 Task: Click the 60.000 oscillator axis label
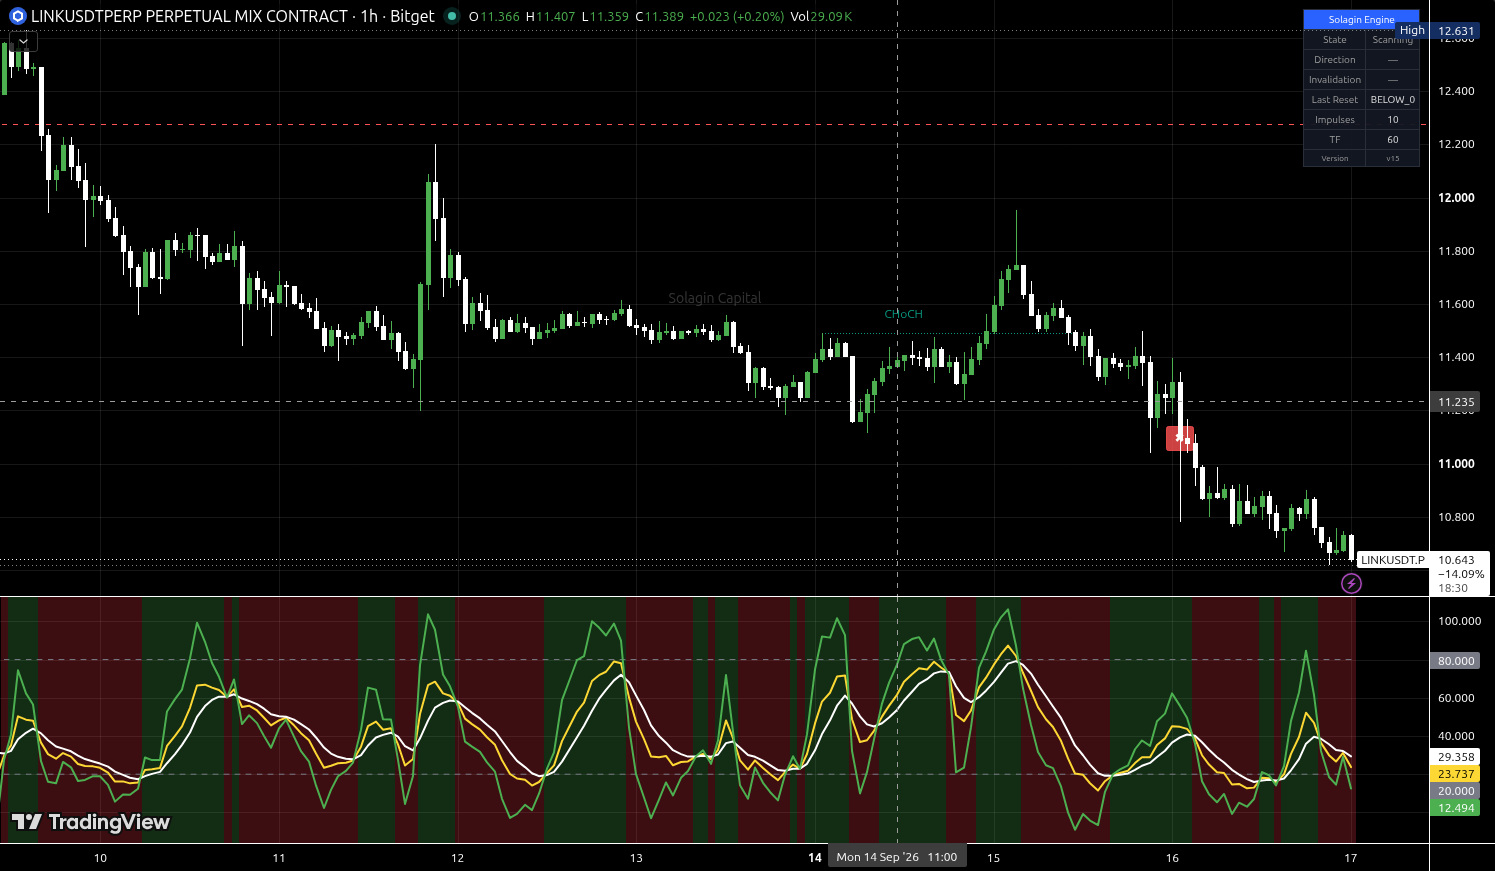(1456, 698)
